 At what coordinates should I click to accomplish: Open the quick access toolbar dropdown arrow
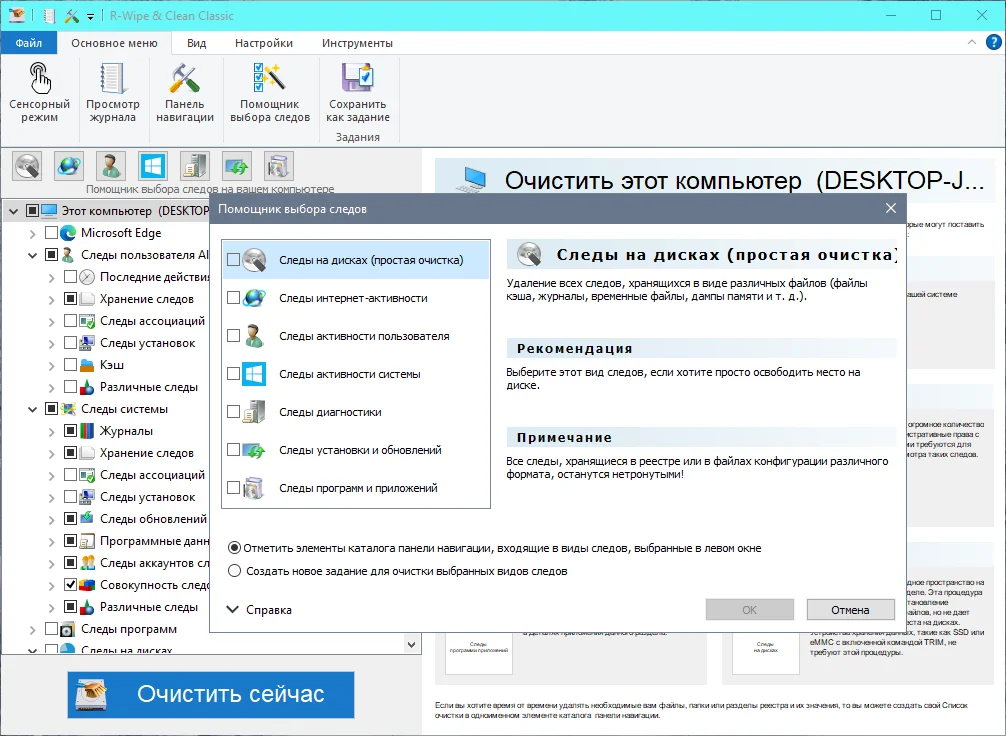tap(90, 17)
